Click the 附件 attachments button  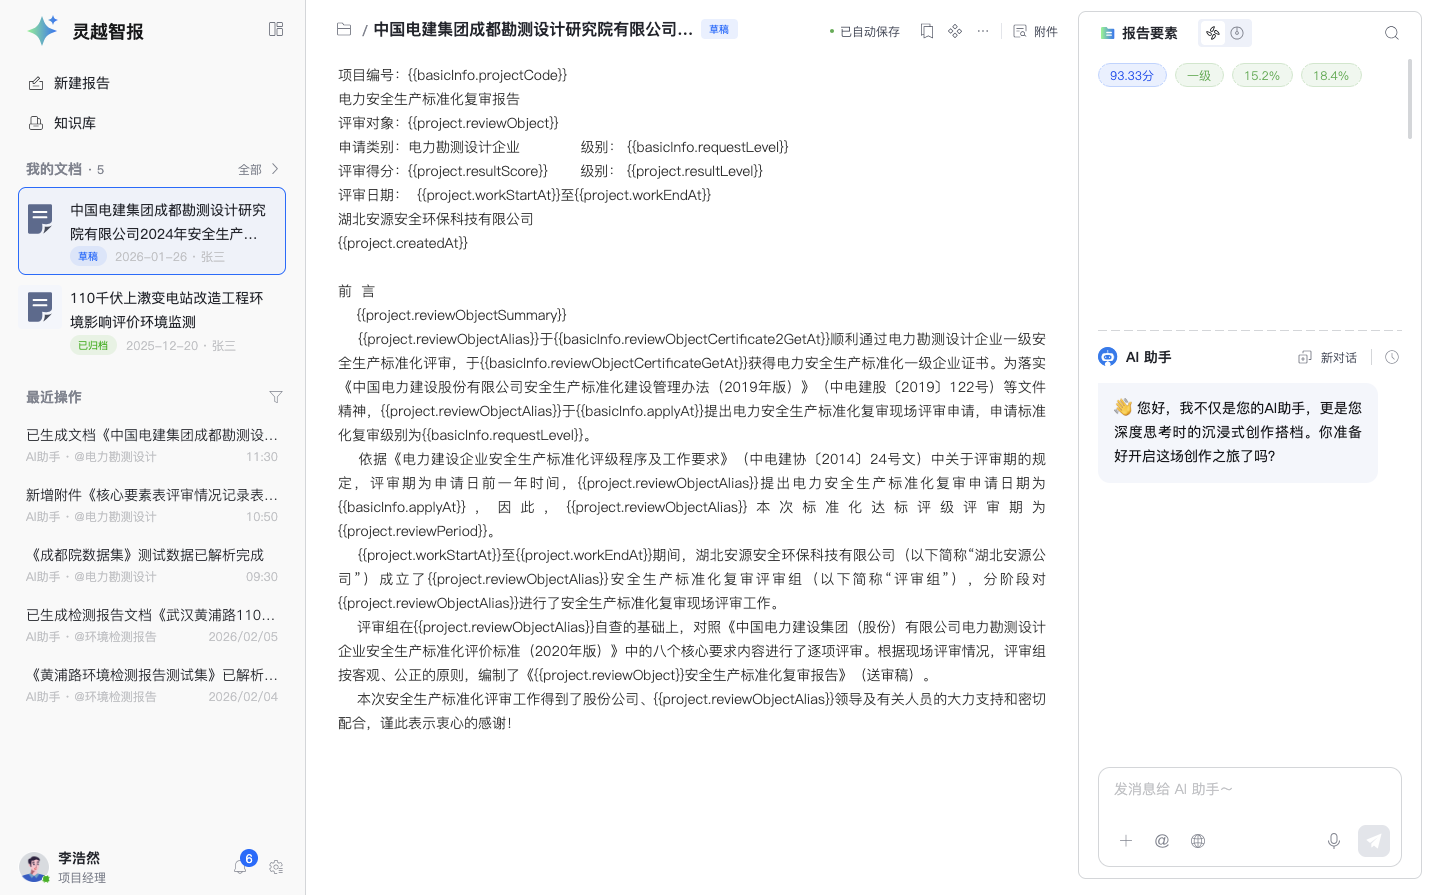1035,31
